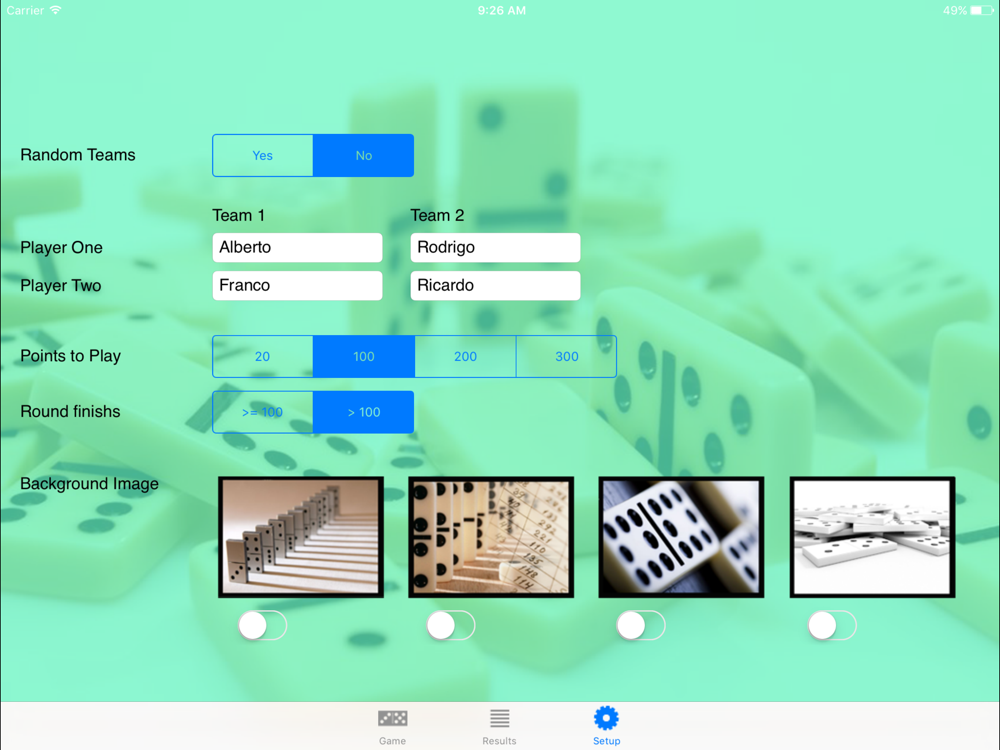Set Points to Play to 300
1000x750 pixels.
coord(566,357)
